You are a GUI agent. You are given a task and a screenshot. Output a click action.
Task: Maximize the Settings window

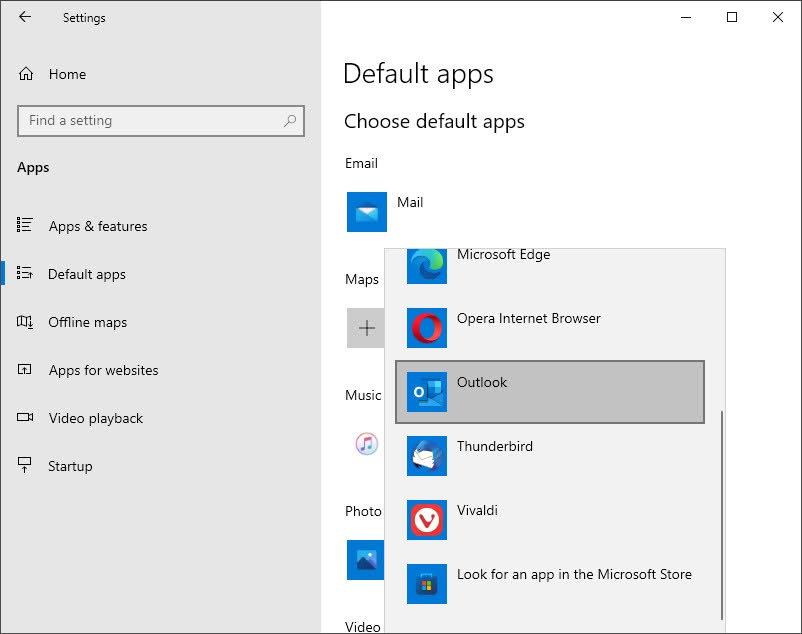[x=732, y=17]
